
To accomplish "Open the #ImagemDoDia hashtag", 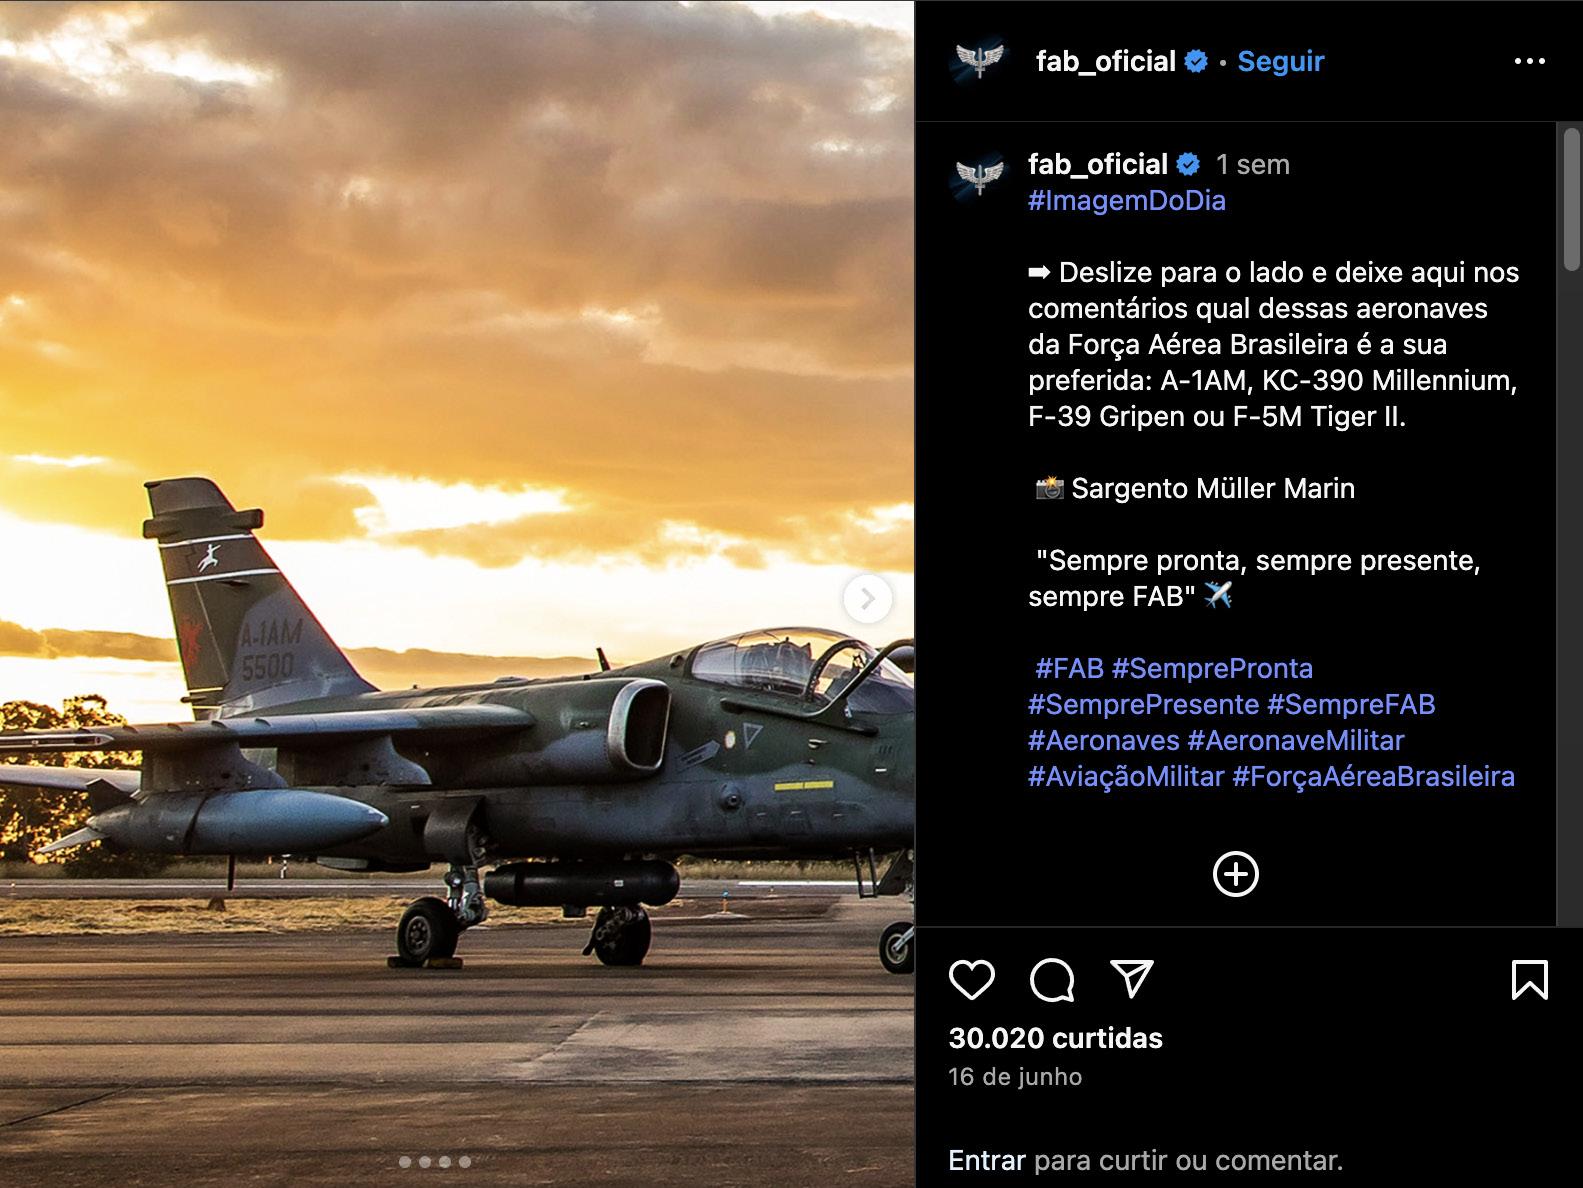I will click(x=1126, y=200).
